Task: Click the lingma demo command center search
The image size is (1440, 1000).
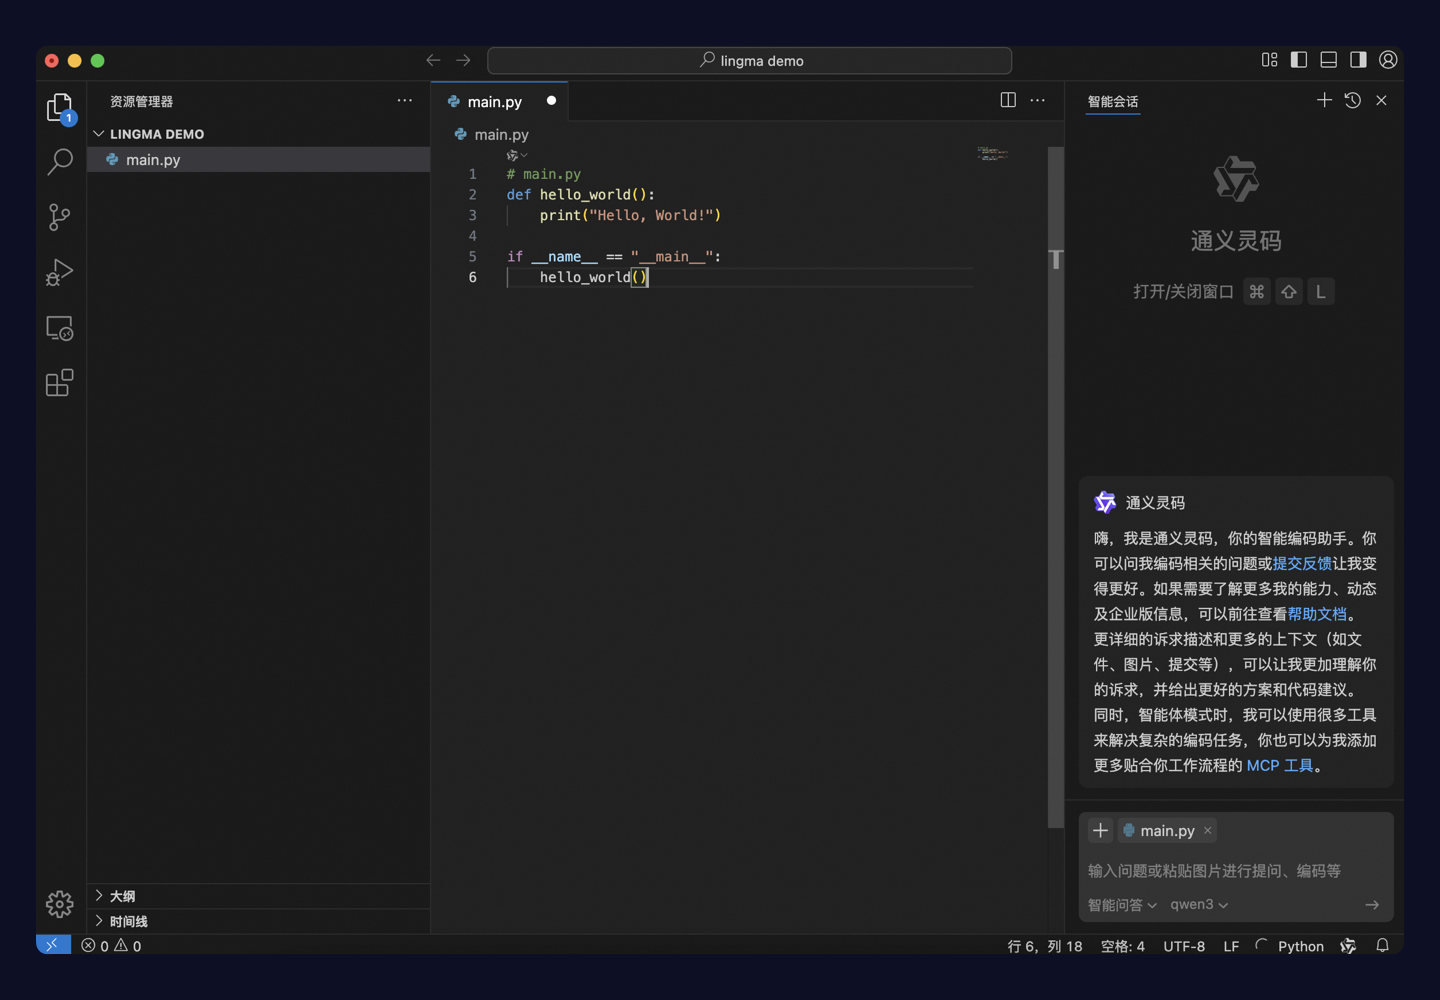Action: [x=750, y=60]
